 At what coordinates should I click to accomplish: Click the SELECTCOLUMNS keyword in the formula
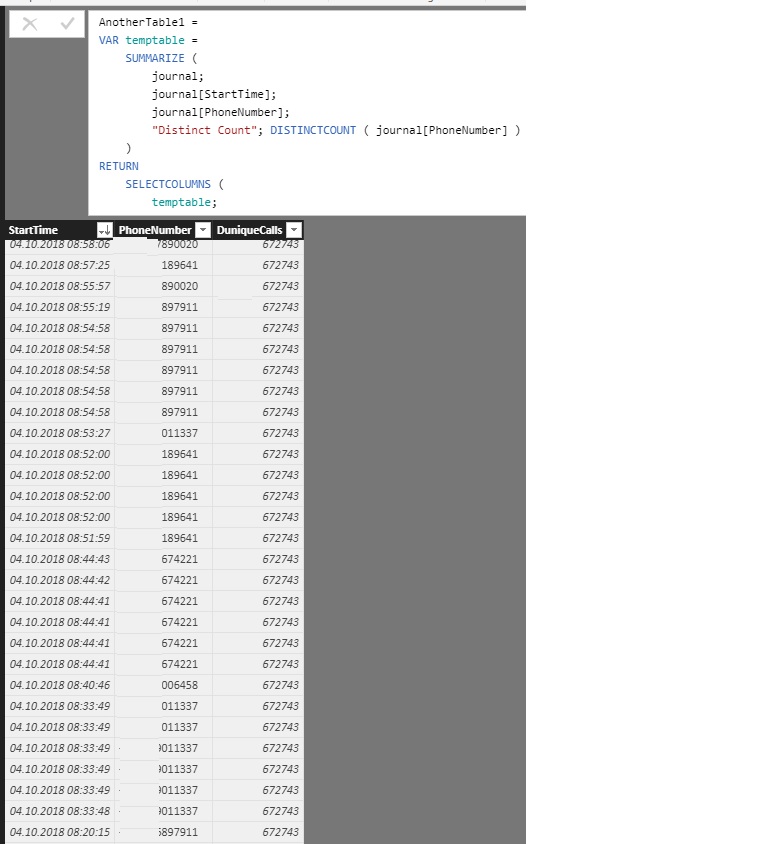click(x=168, y=184)
